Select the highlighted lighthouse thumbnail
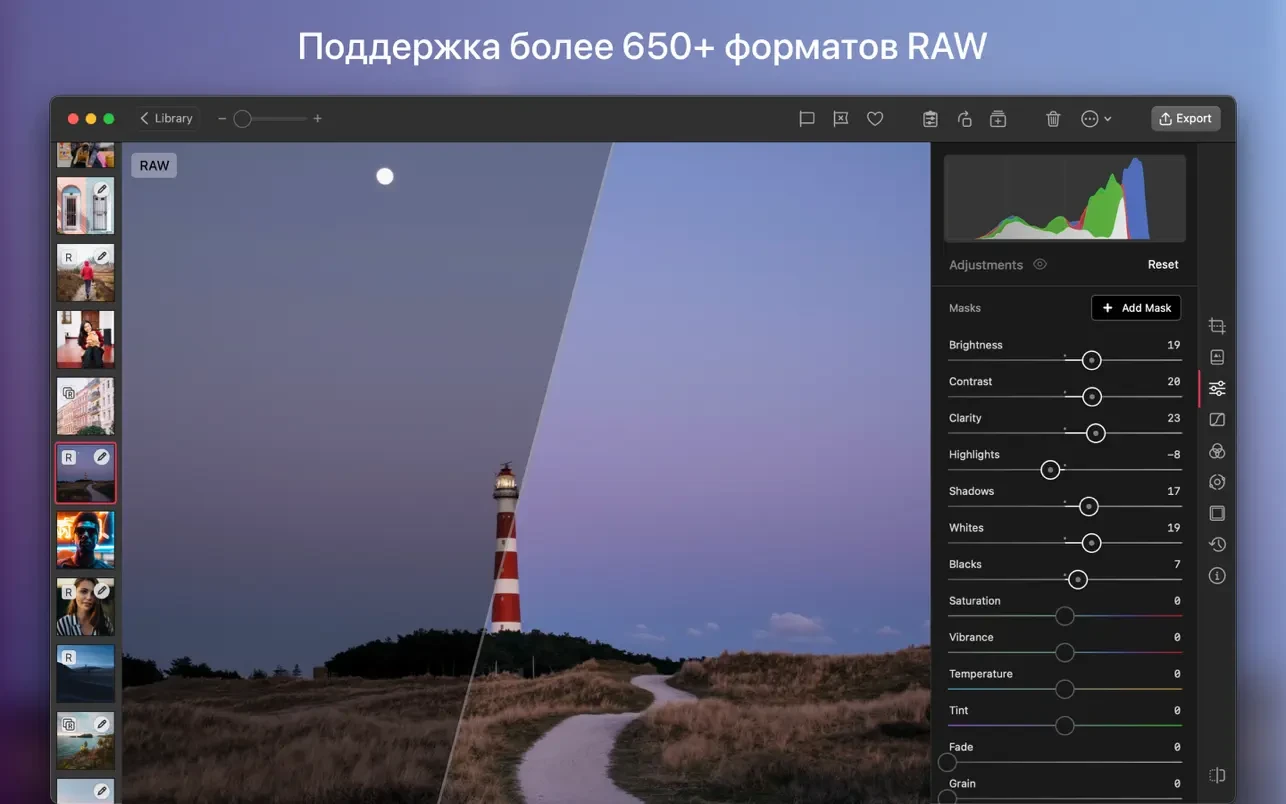 (86, 473)
